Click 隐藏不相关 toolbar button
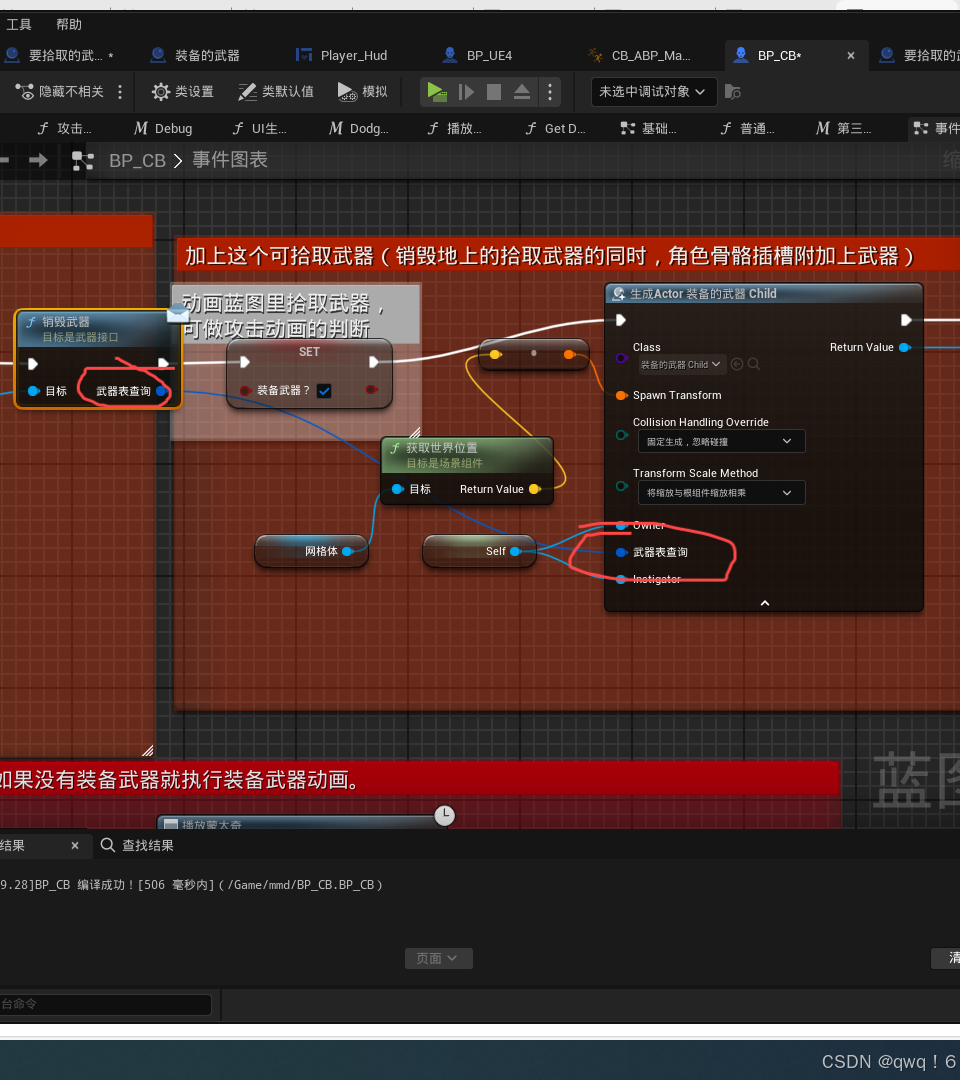The image size is (960, 1080). tap(59, 92)
